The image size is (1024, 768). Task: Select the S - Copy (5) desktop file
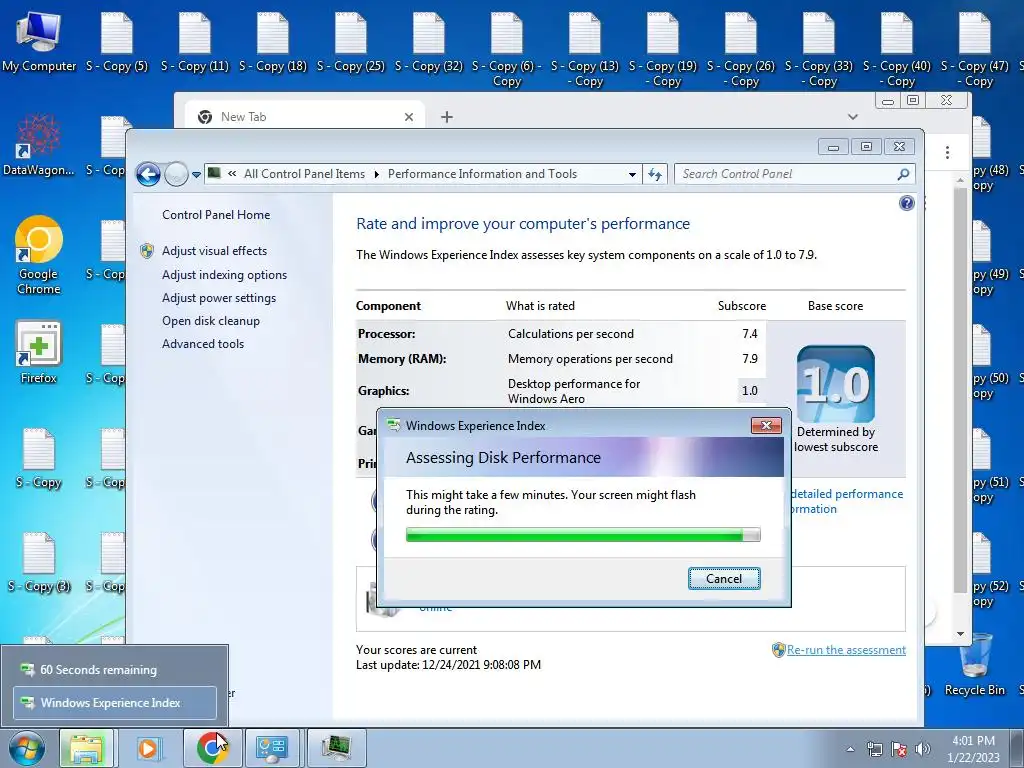coord(117,43)
